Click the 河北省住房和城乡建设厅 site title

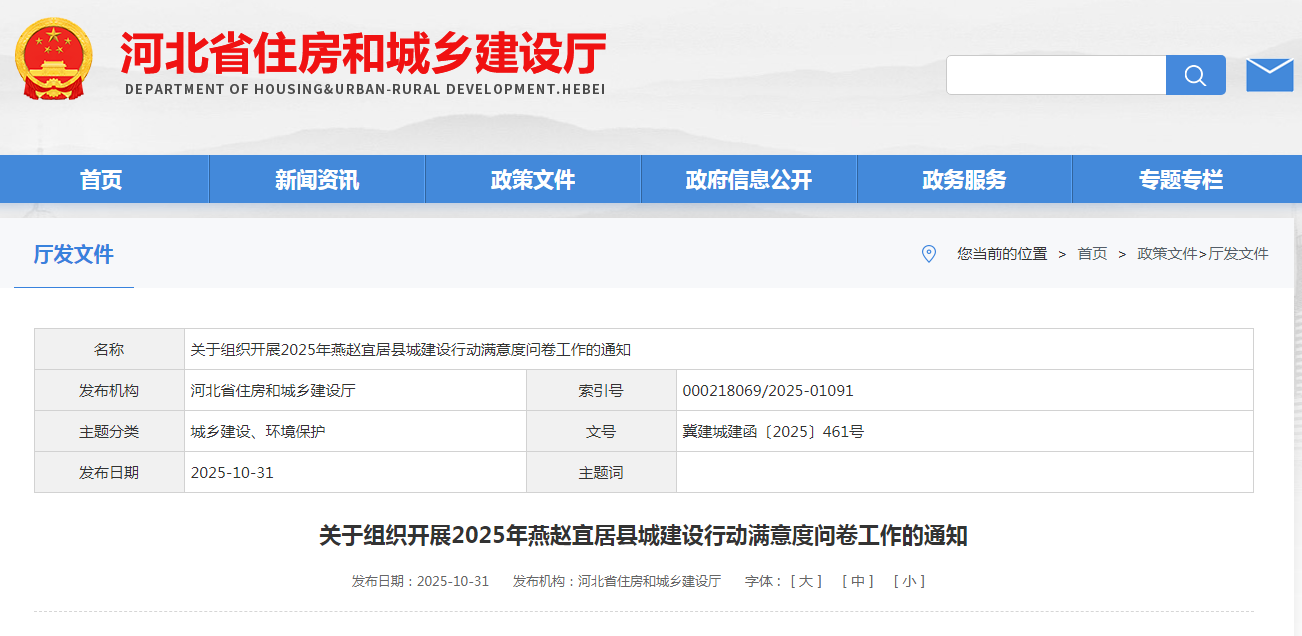tap(363, 53)
